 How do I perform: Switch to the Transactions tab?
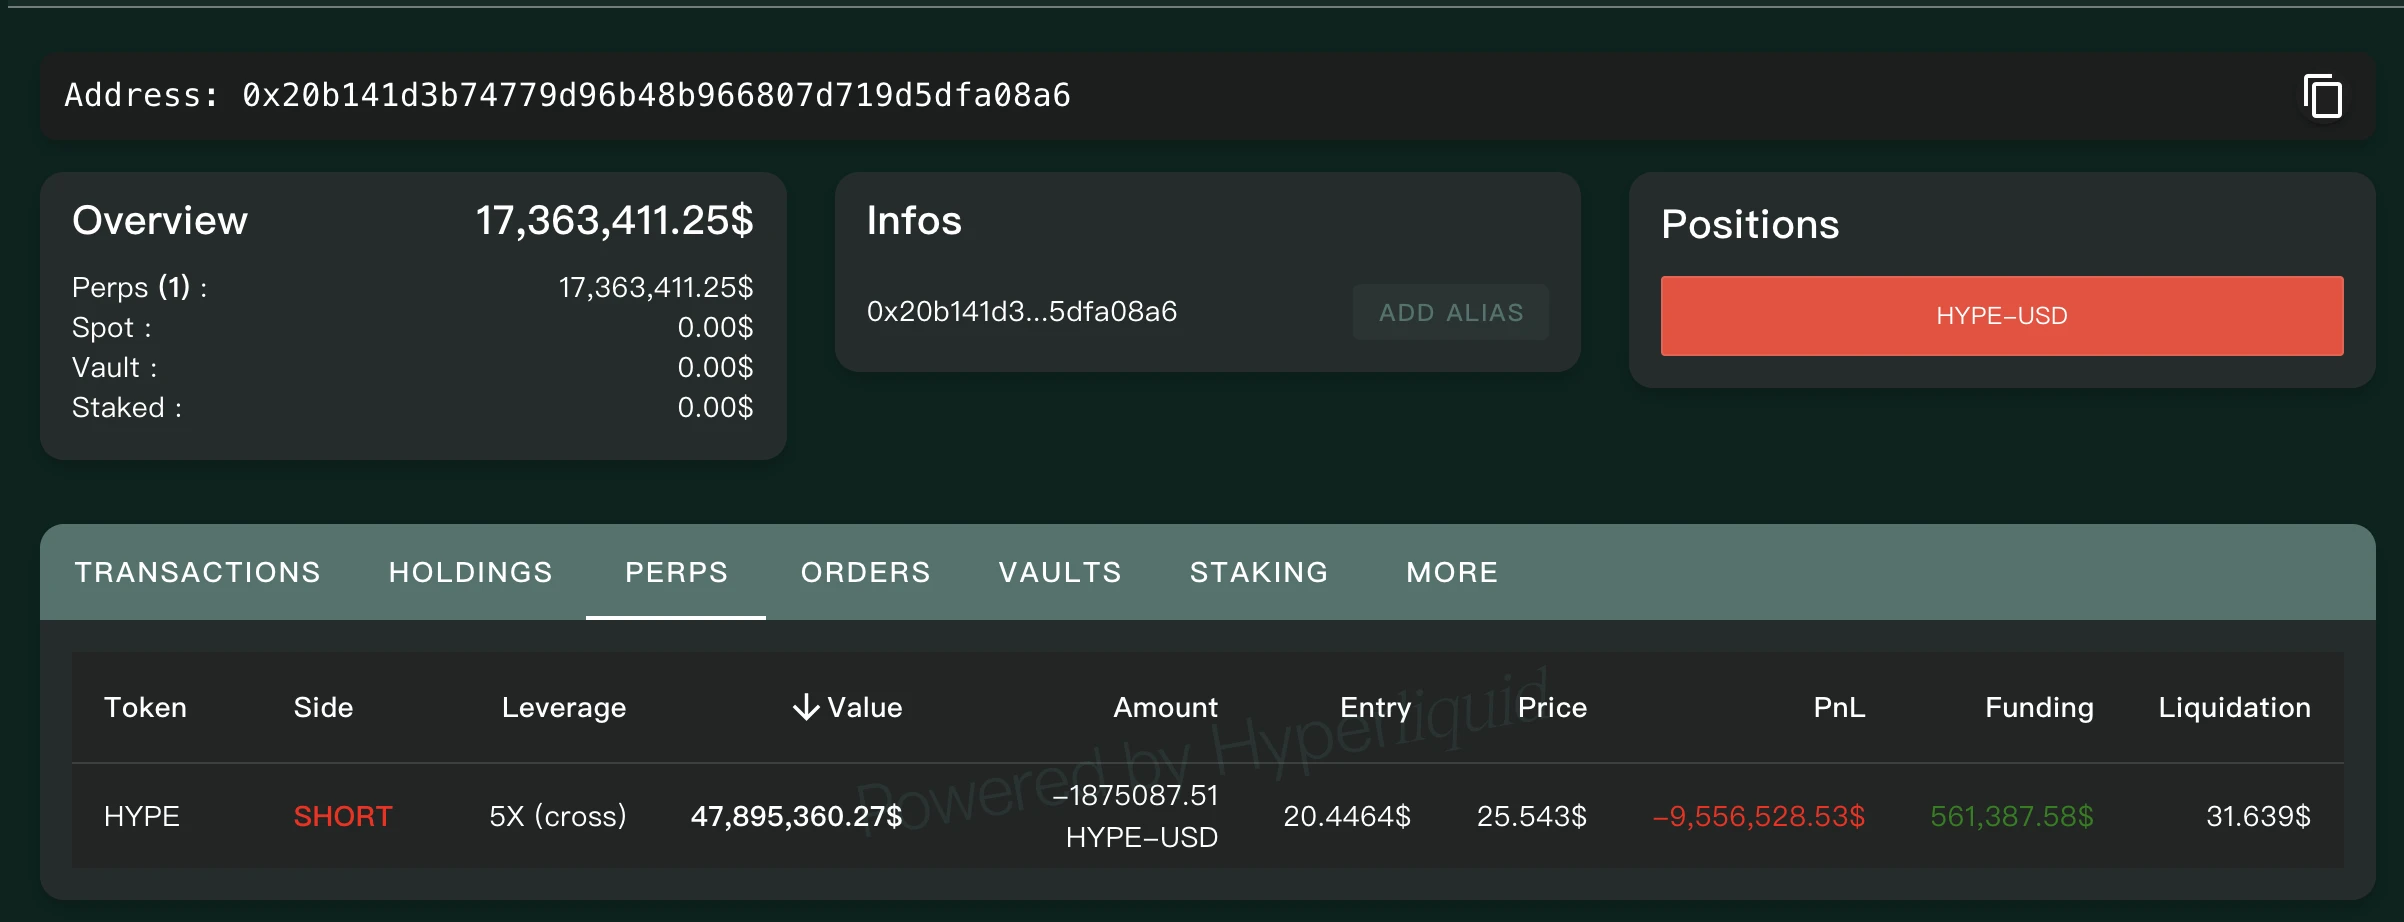coord(197,572)
